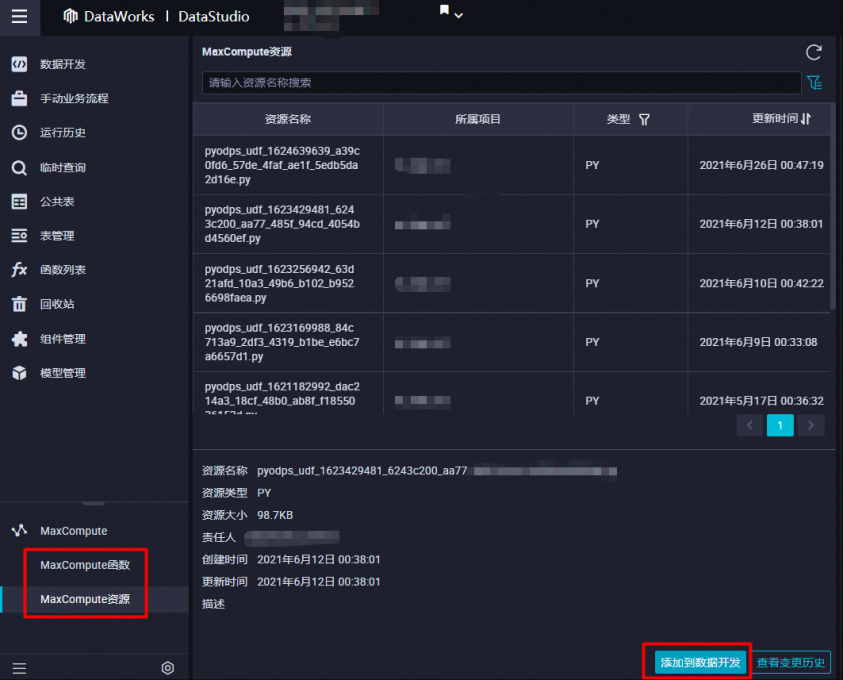This screenshot has width=843, height=680.
Task: Select MaxCompute函数 in sidebar
Action: click(x=85, y=565)
